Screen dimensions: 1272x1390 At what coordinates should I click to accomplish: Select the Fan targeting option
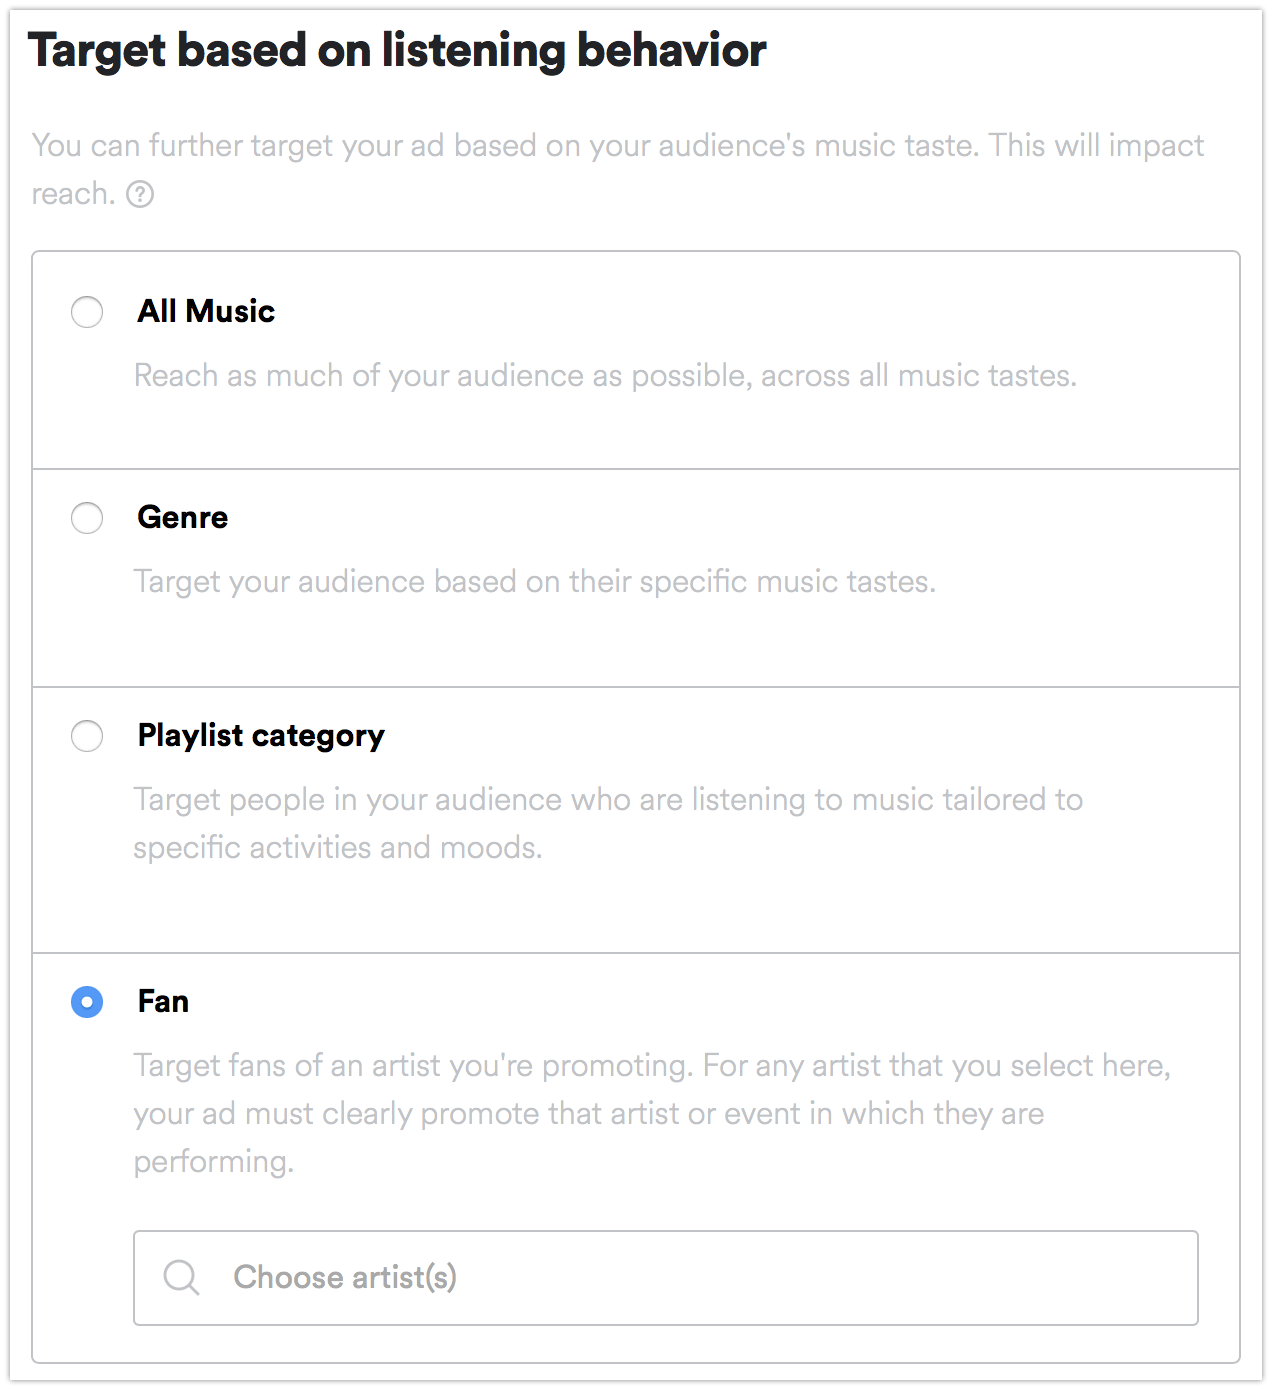click(87, 1001)
